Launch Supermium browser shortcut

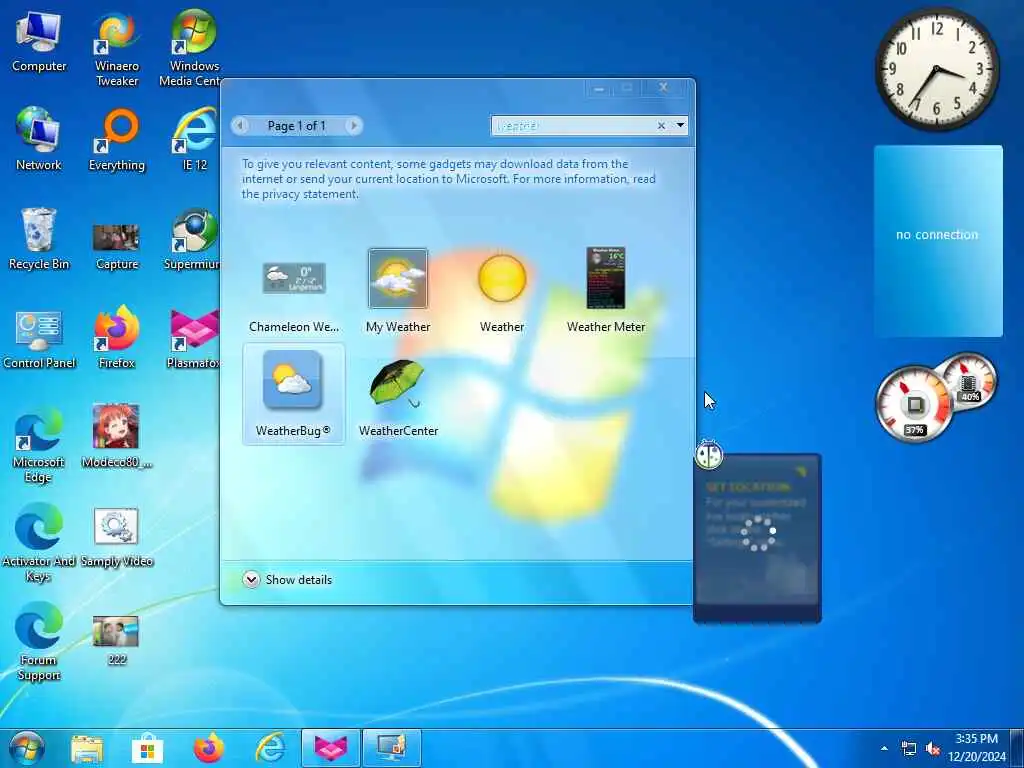[192, 238]
